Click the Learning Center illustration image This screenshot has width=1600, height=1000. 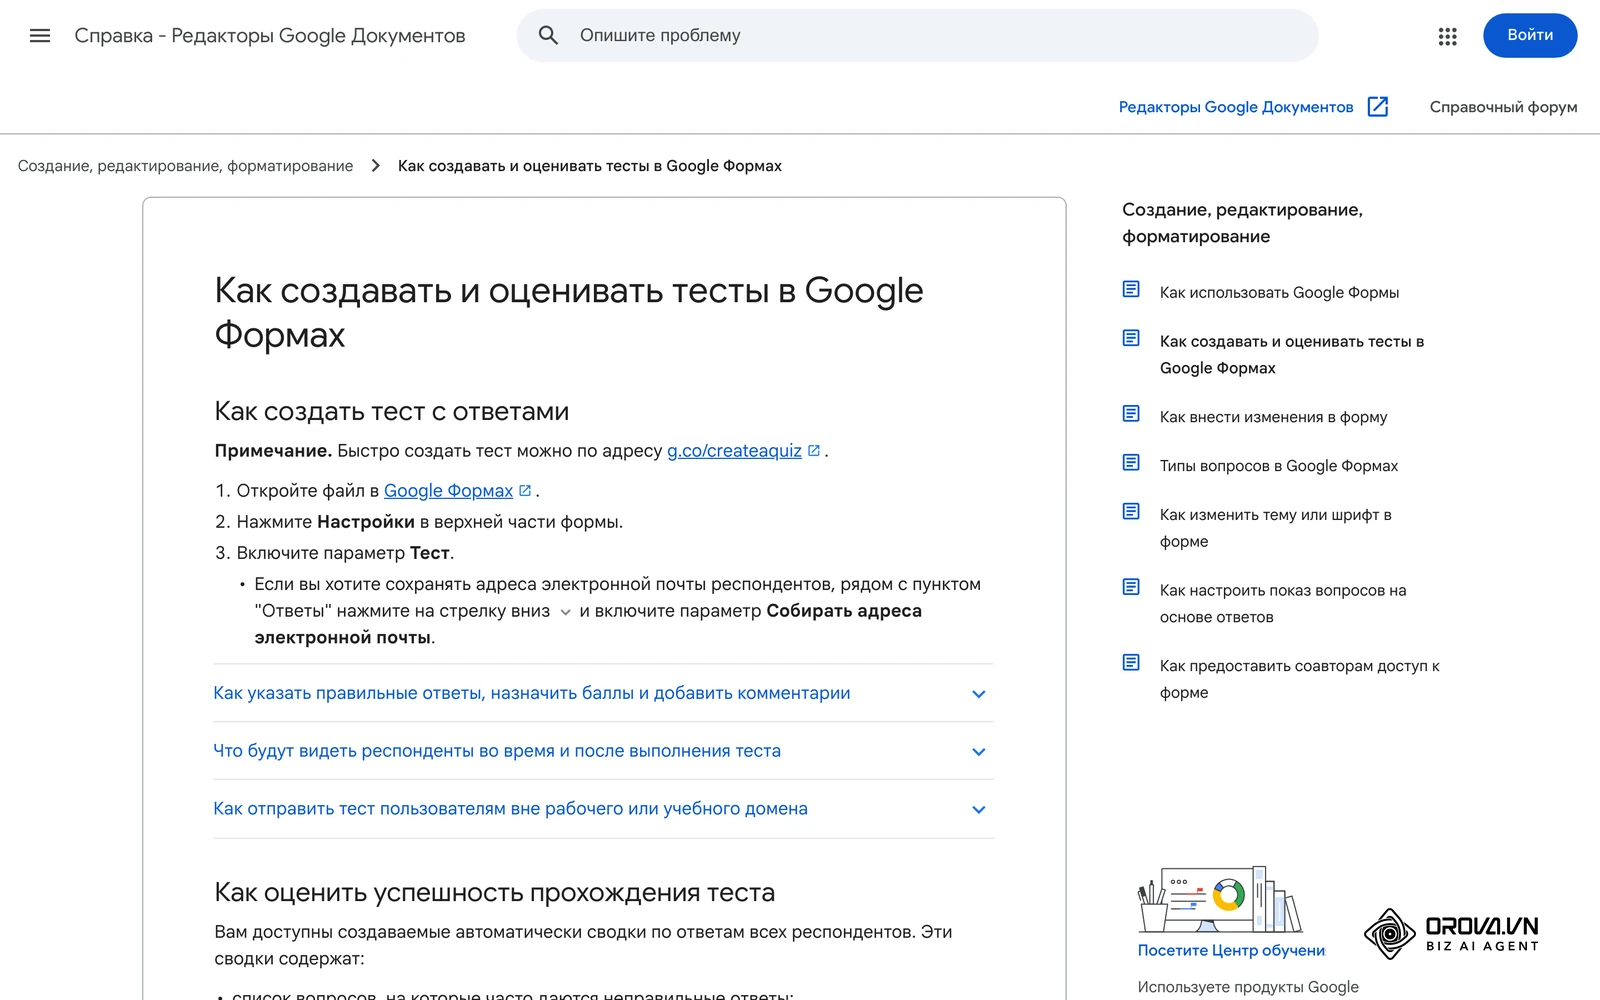coord(1219,899)
